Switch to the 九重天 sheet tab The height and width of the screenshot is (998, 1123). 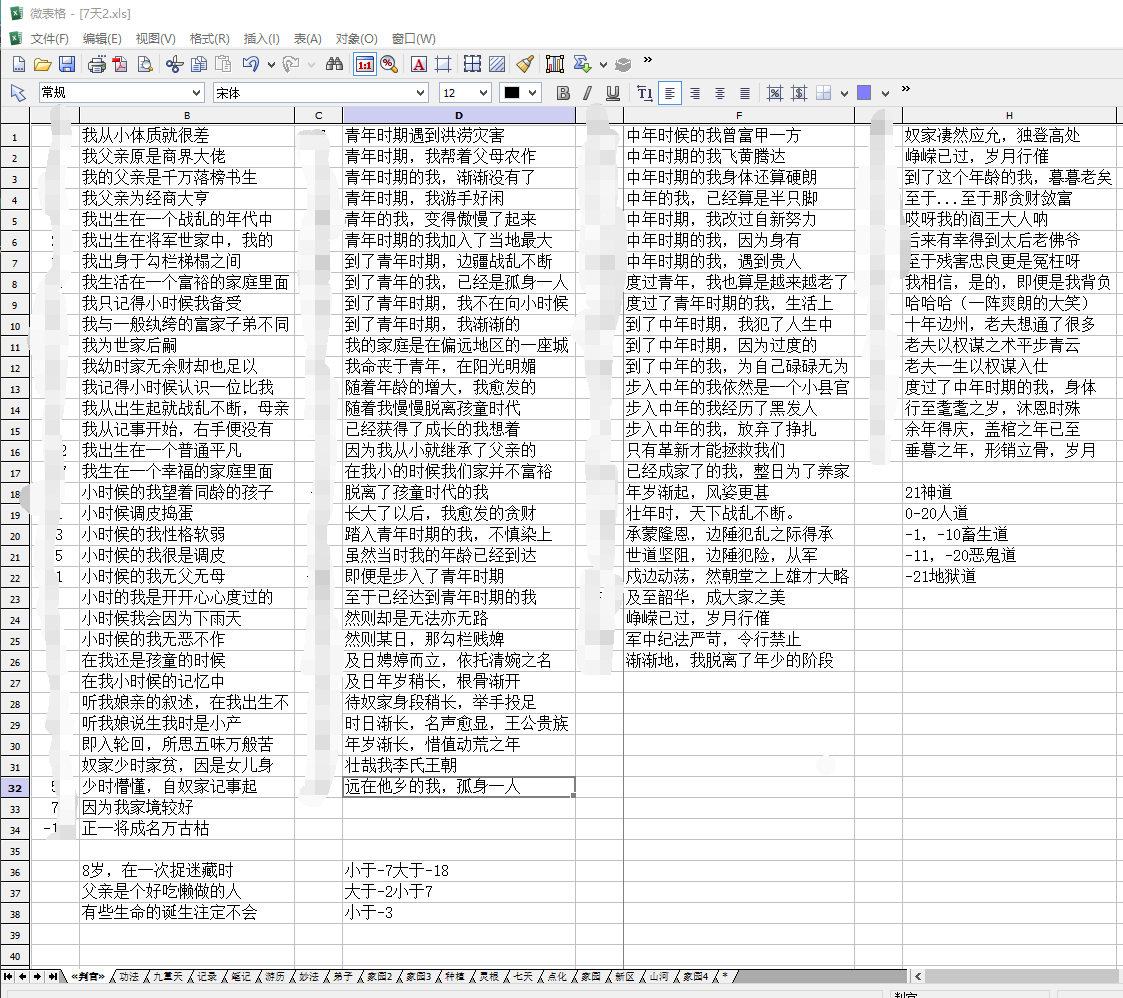(x=166, y=976)
